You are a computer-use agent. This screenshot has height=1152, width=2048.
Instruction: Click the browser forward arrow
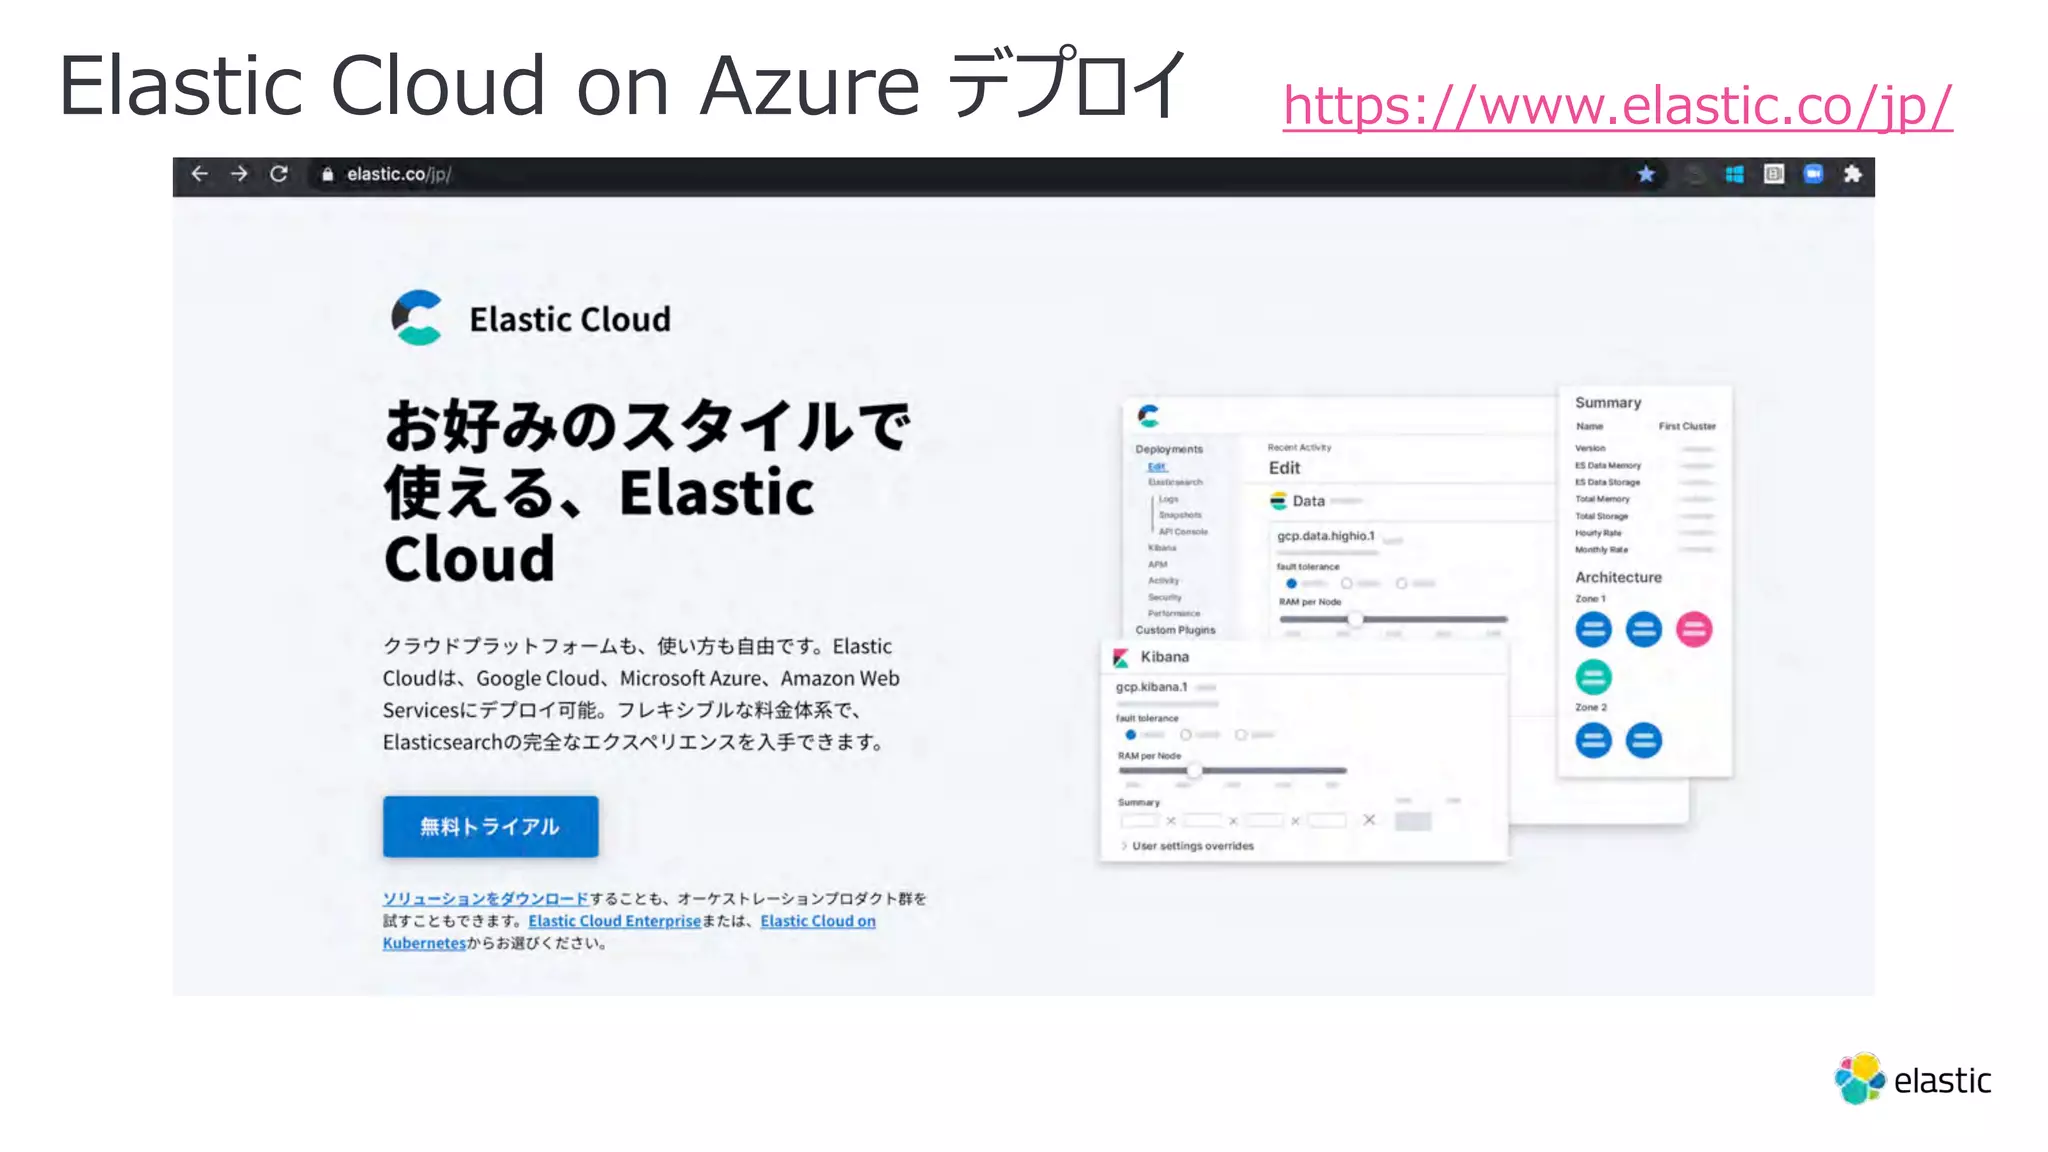(x=239, y=174)
